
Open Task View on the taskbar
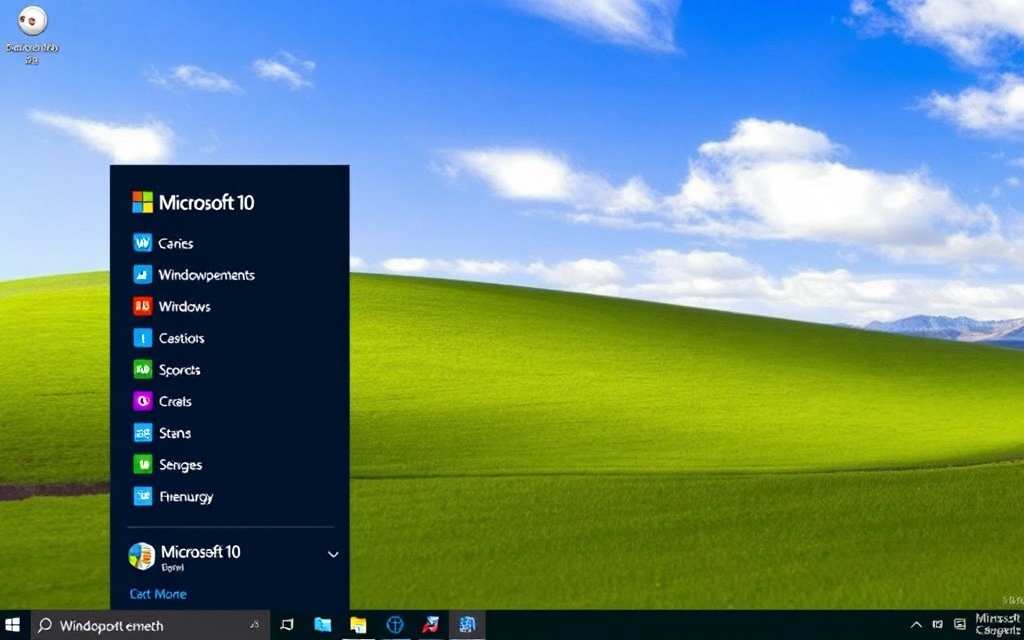point(287,625)
